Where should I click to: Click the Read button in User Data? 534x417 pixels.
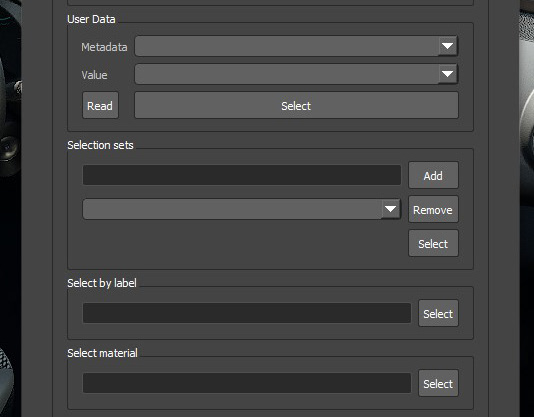coord(100,105)
